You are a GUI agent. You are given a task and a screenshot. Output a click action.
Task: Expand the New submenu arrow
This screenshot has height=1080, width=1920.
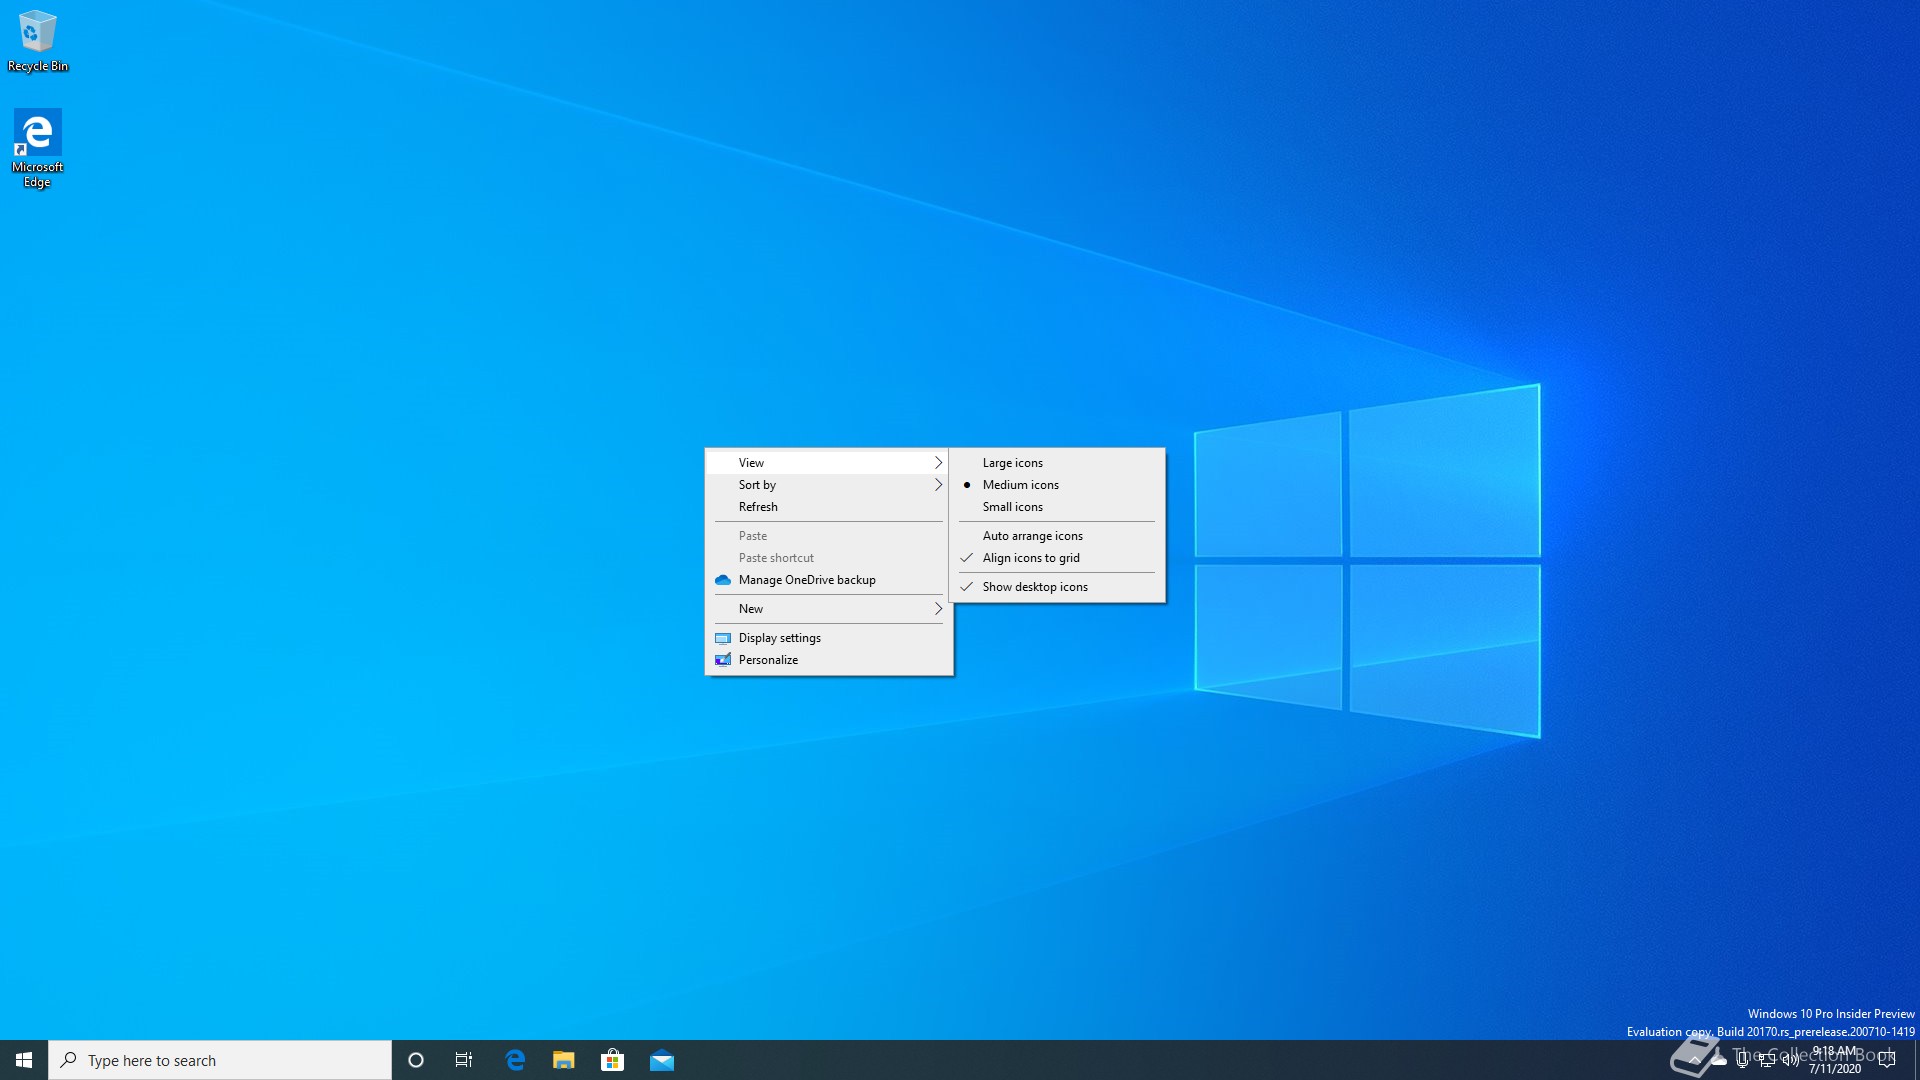pos(938,609)
